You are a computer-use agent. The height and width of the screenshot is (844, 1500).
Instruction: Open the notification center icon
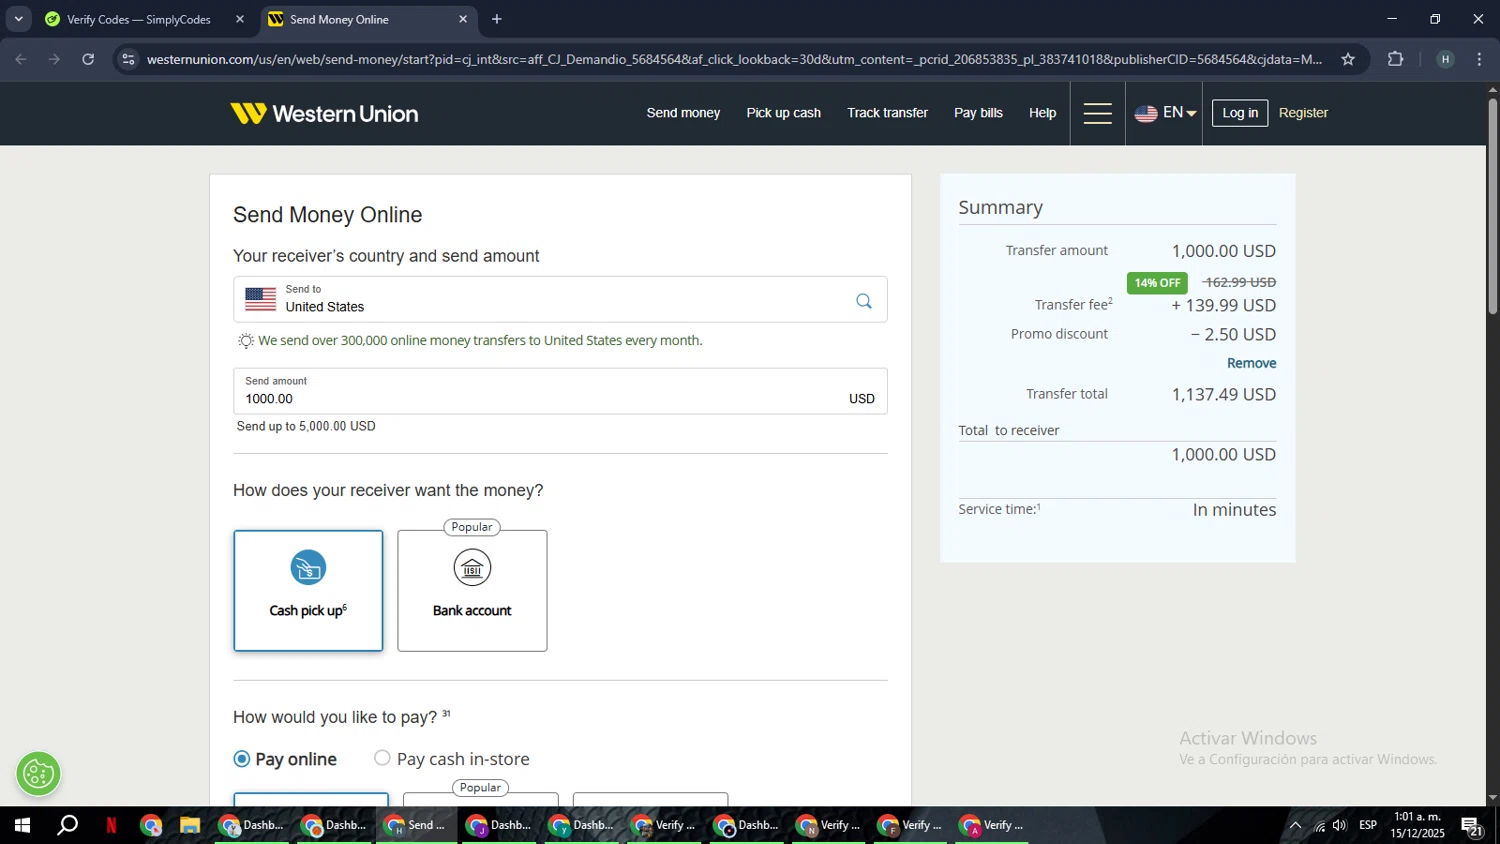1472,825
